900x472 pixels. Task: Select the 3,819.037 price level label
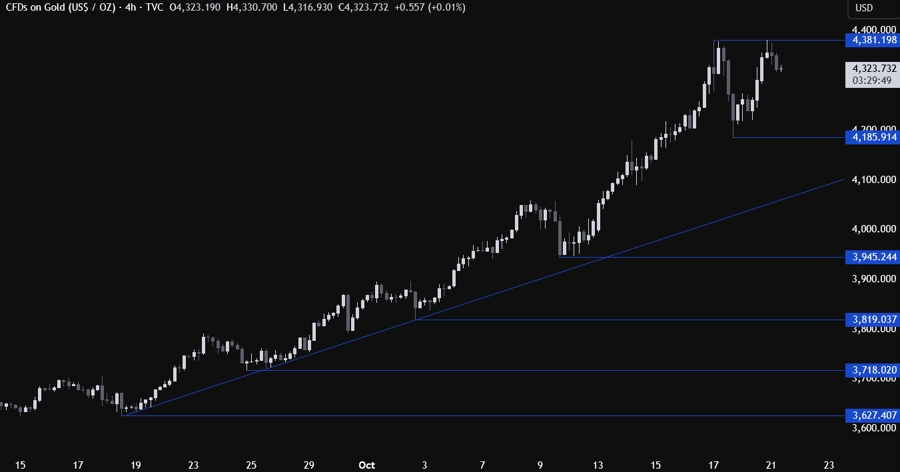tap(872, 320)
